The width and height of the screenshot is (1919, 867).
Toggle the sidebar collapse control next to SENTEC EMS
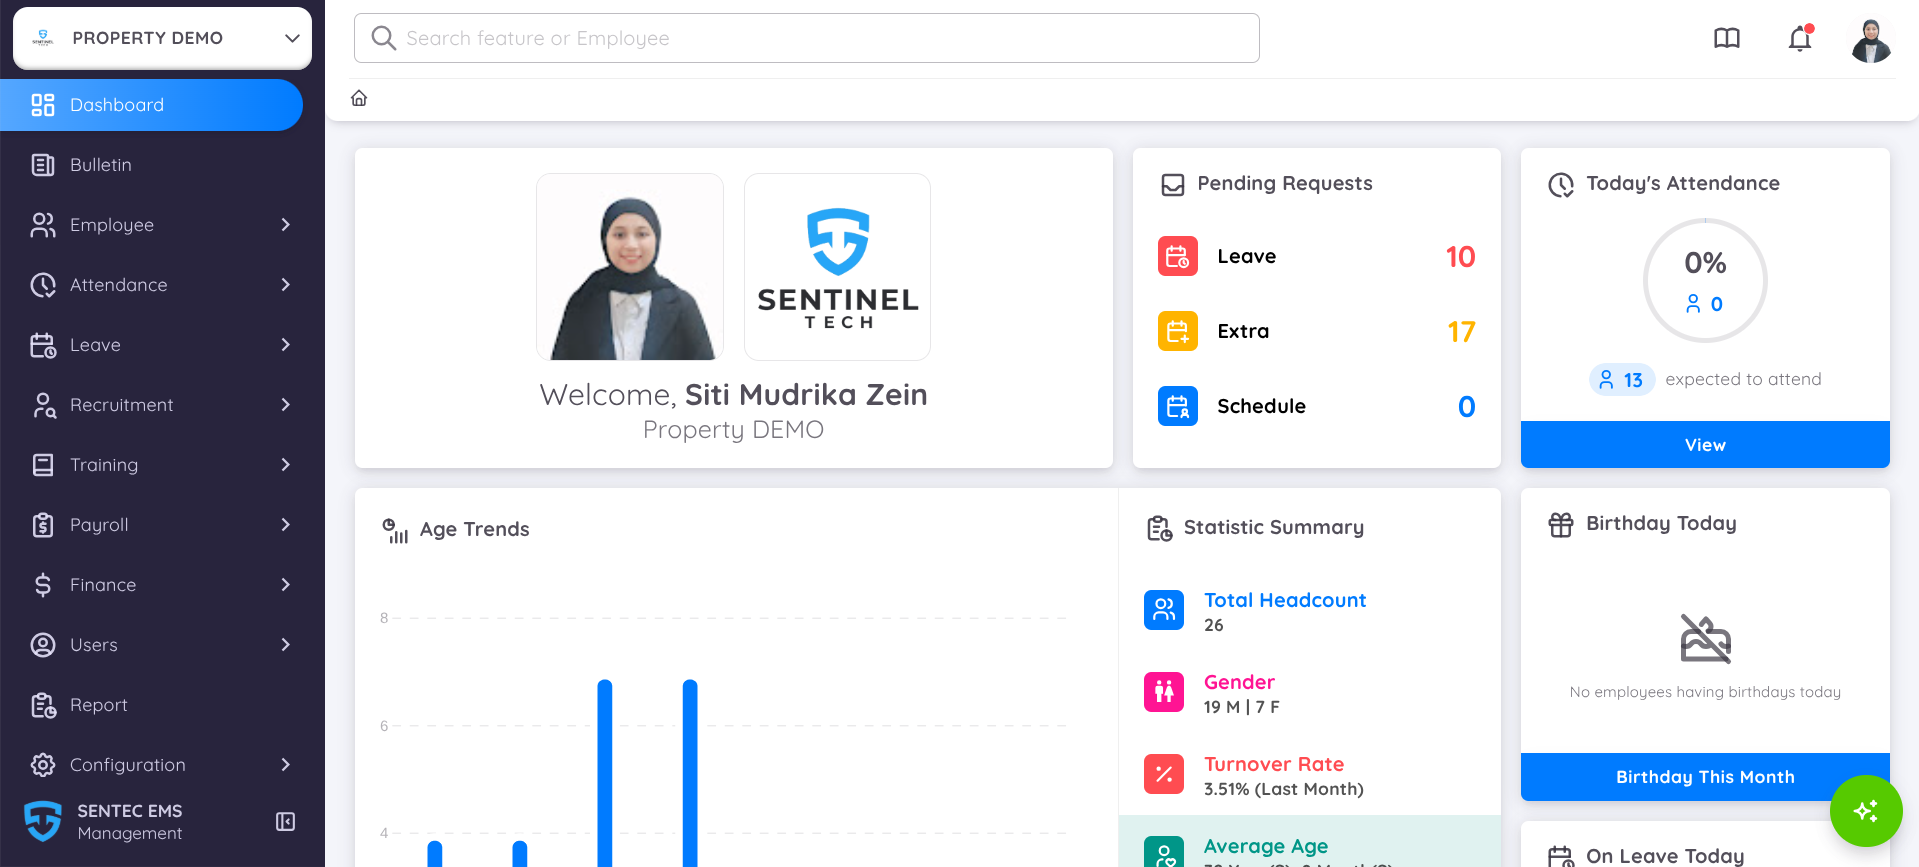tap(285, 821)
